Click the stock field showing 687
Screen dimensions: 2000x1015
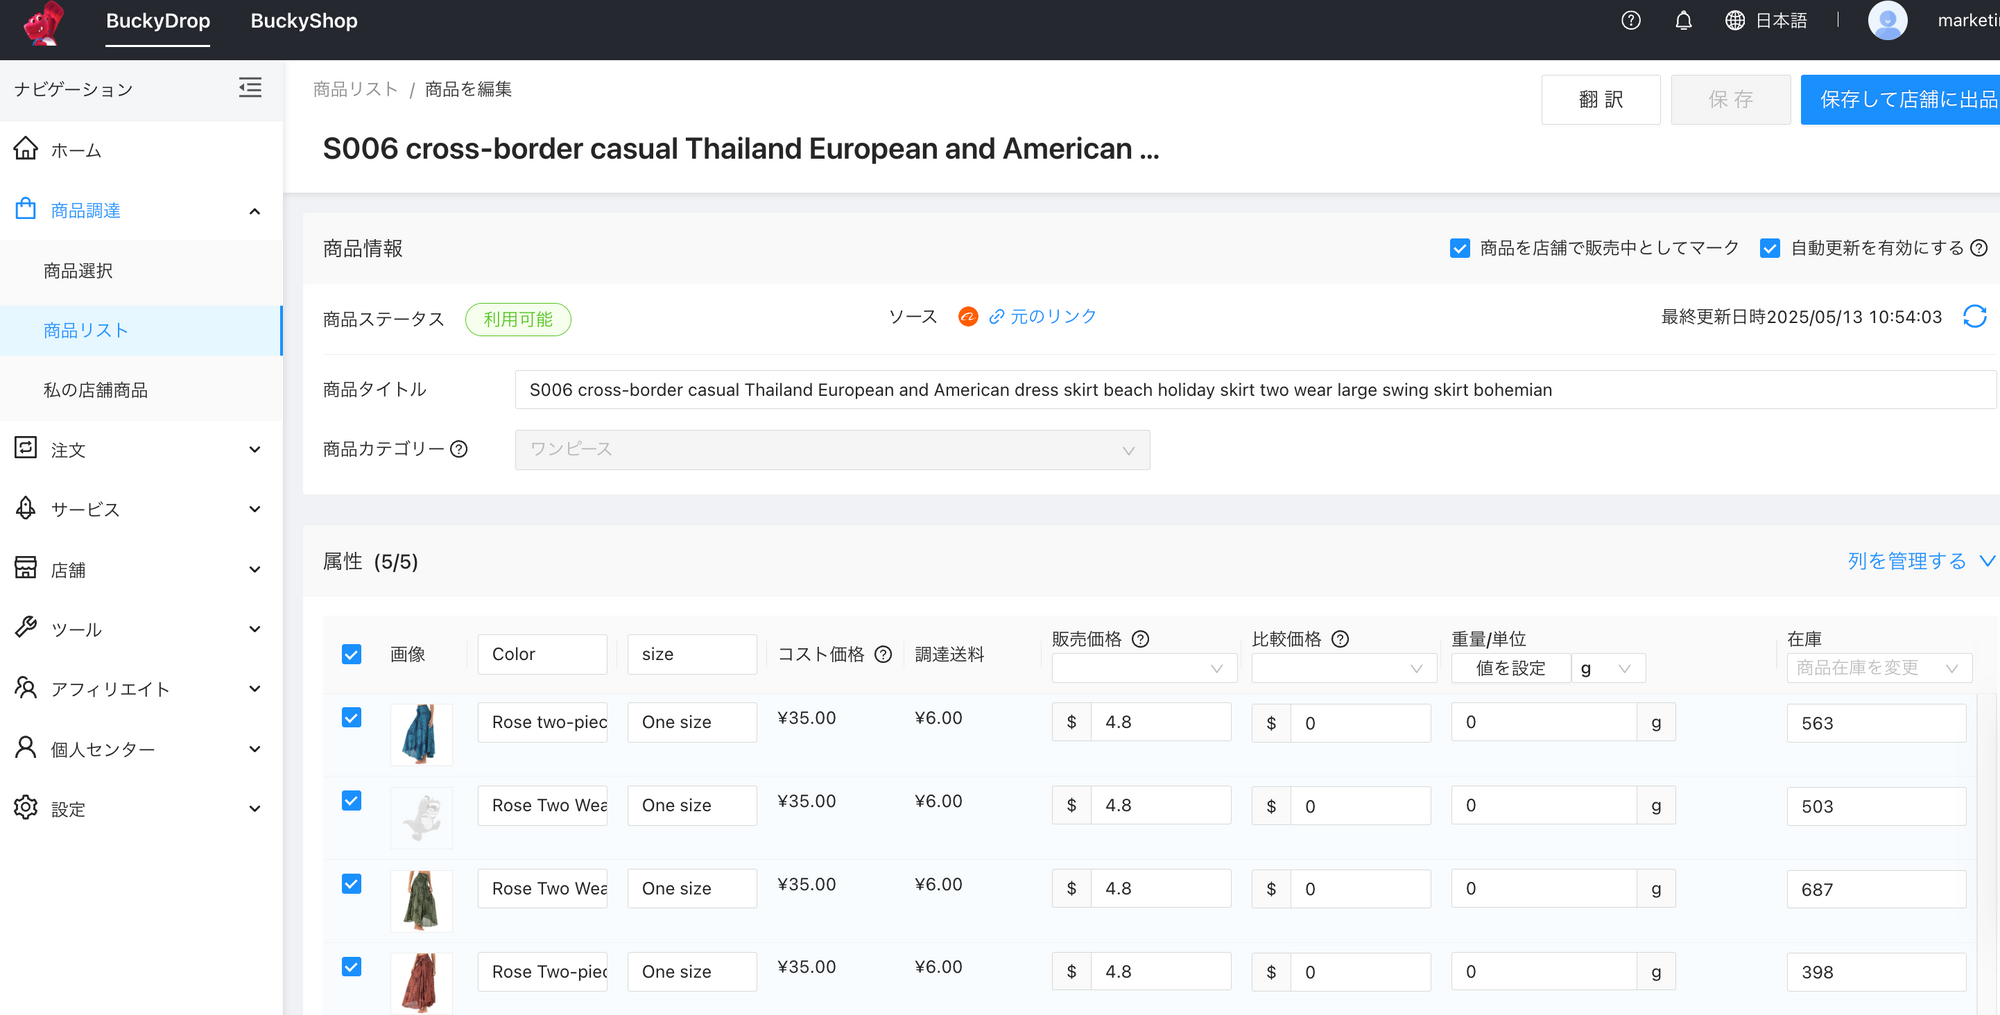tap(1876, 889)
